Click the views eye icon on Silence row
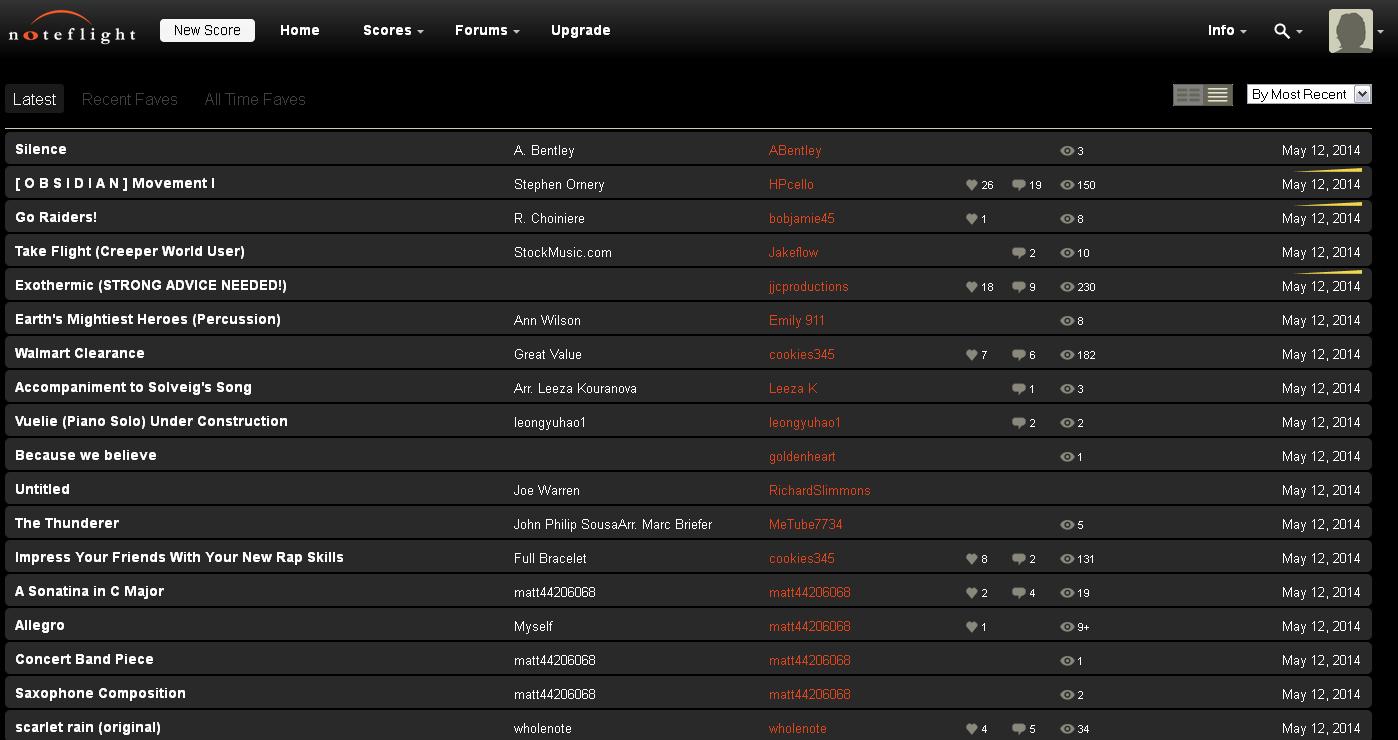The height and width of the screenshot is (740, 1398). tap(1067, 151)
